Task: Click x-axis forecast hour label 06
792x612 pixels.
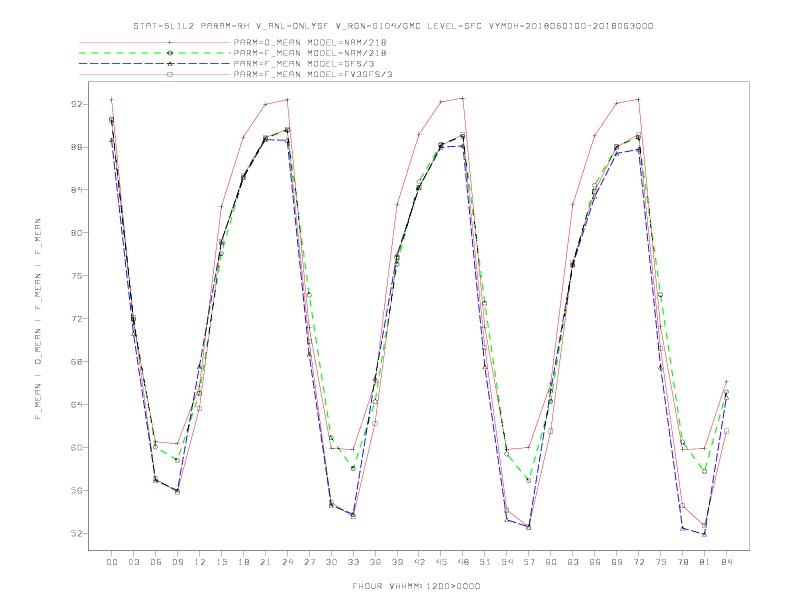Action: click(x=156, y=562)
